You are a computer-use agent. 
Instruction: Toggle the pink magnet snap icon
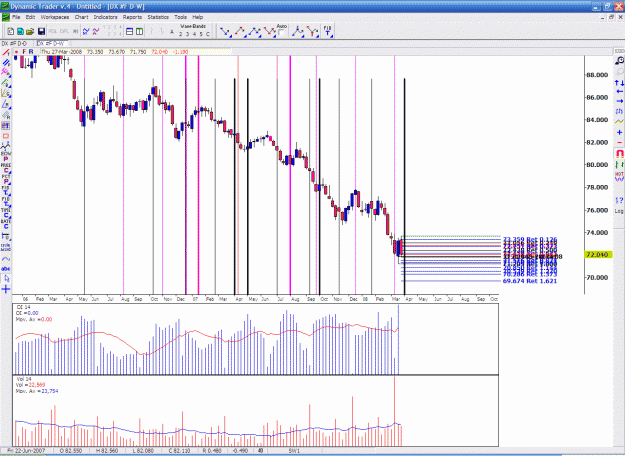click(619, 153)
